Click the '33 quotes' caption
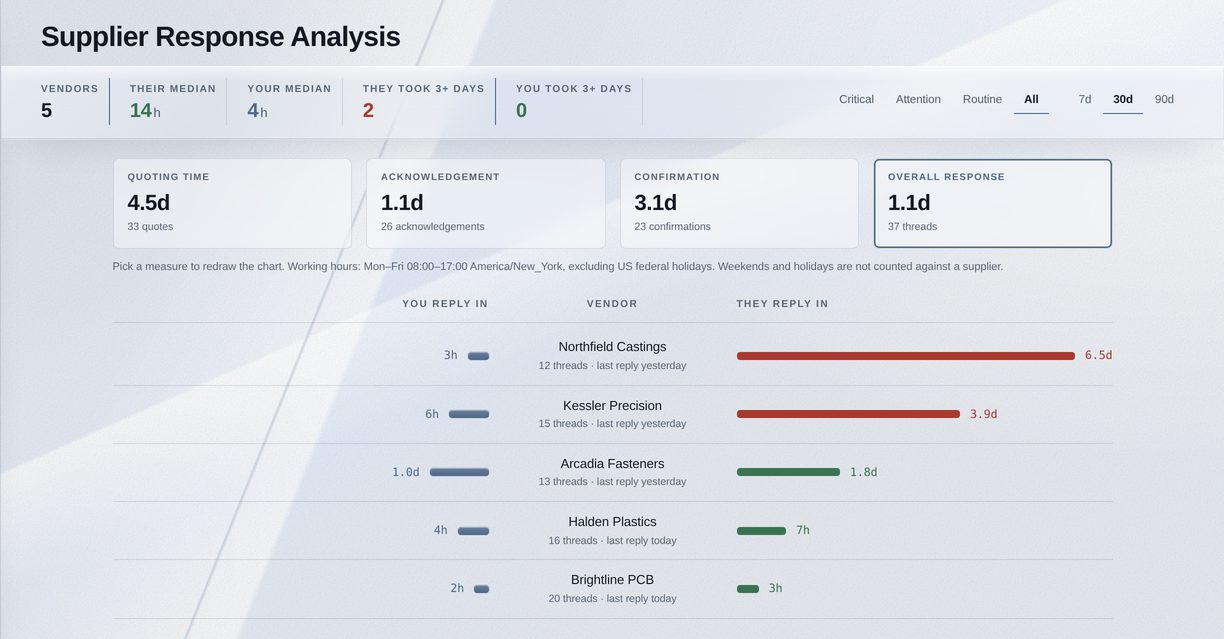This screenshot has height=639, width=1224. coord(150,227)
